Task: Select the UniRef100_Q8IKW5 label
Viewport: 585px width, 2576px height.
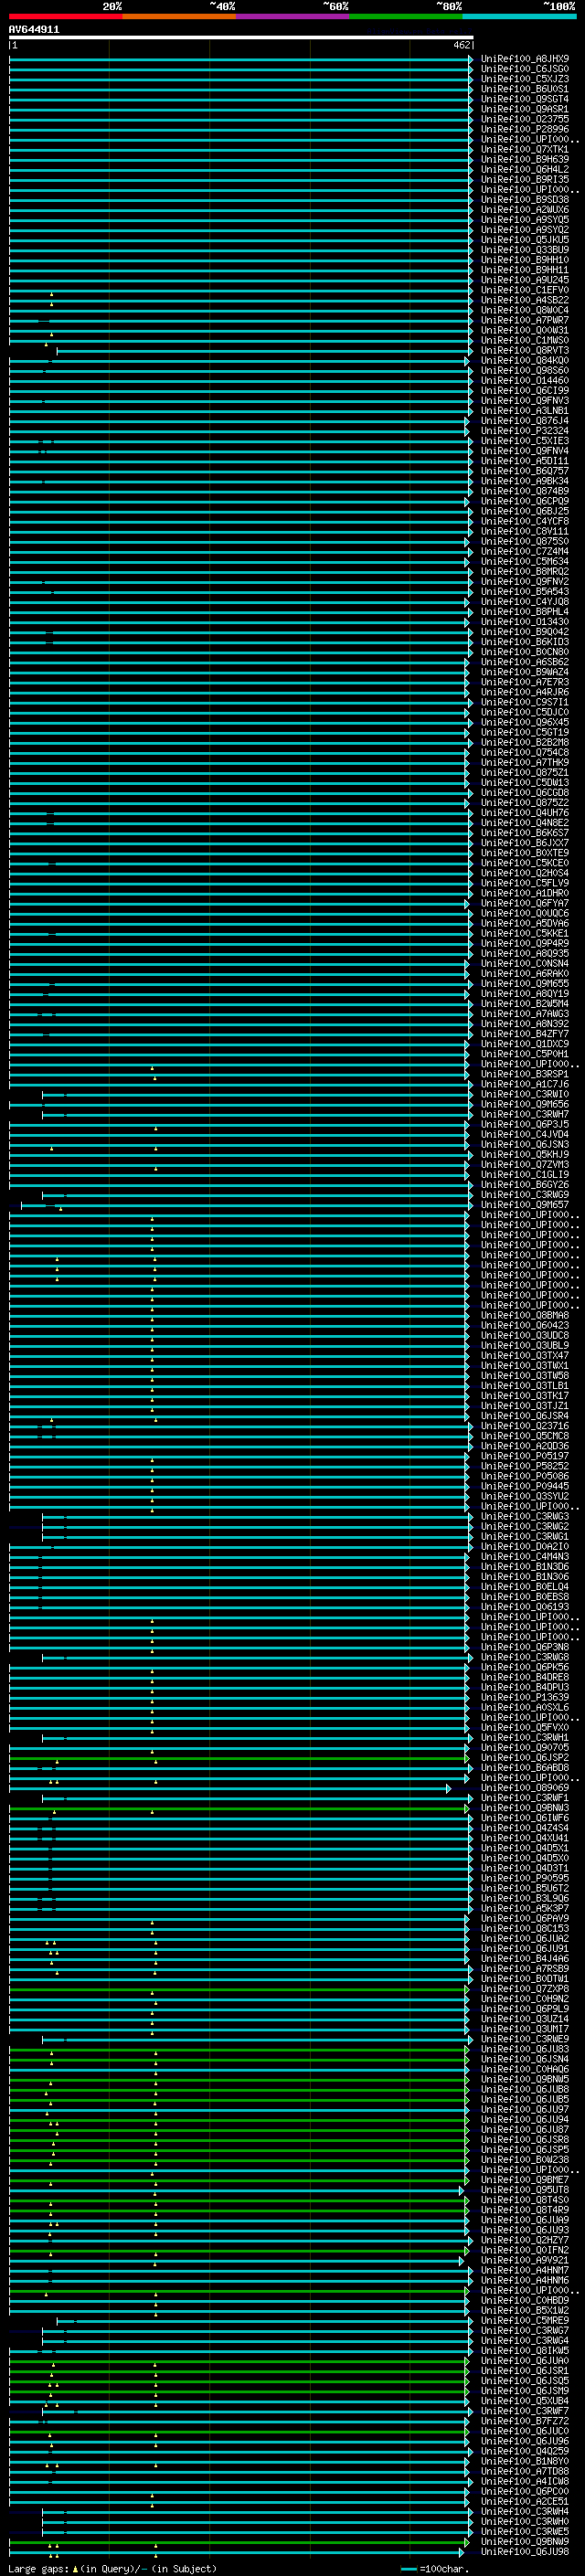Action: click(525, 2350)
